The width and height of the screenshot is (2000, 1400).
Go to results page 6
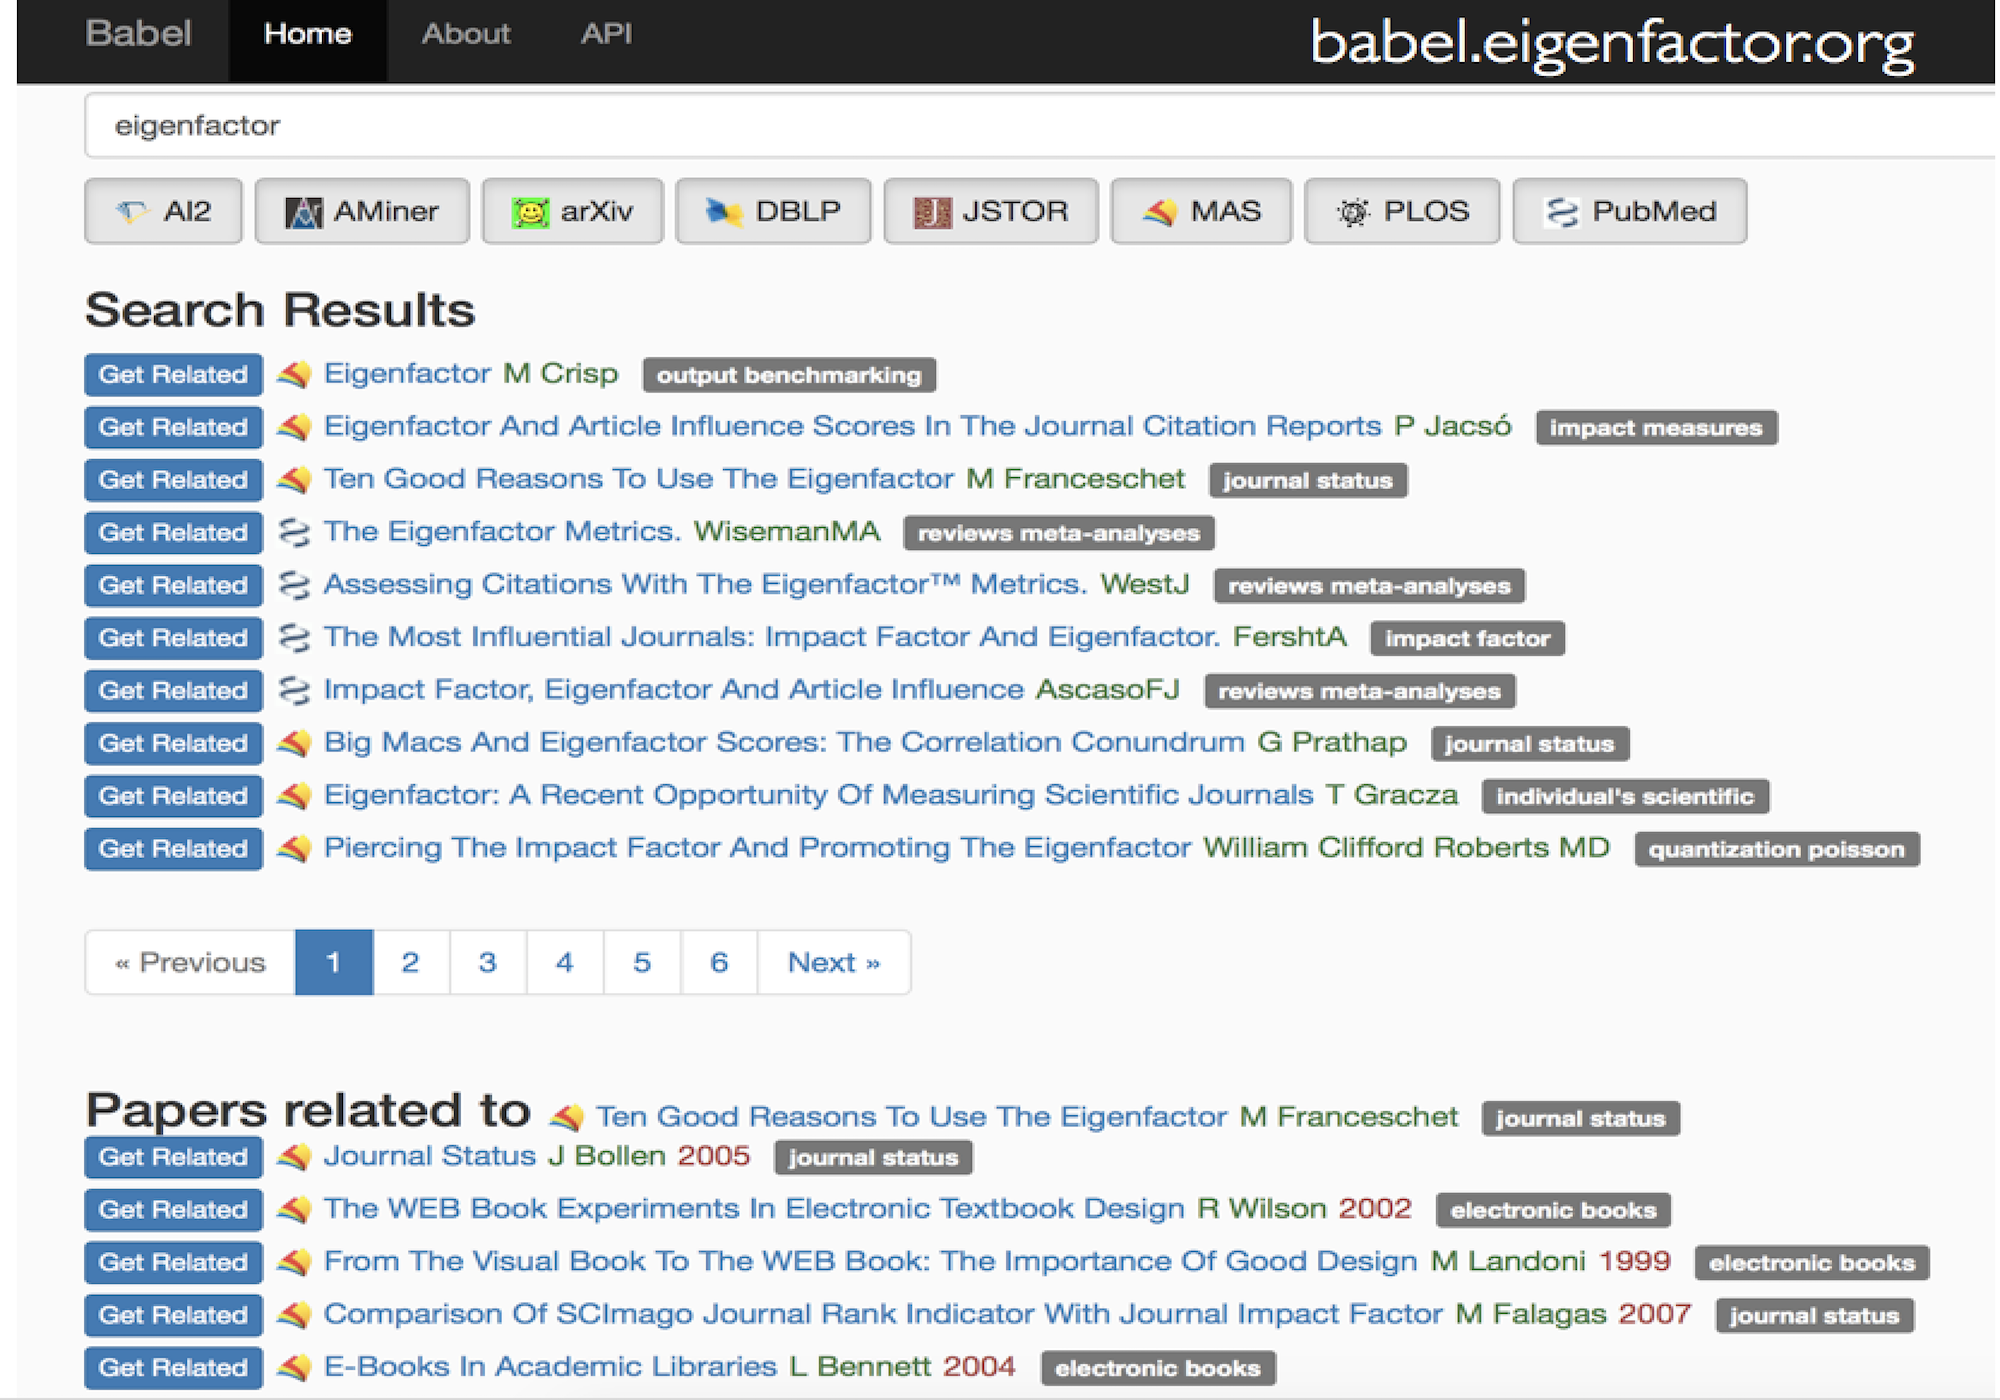coord(719,962)
